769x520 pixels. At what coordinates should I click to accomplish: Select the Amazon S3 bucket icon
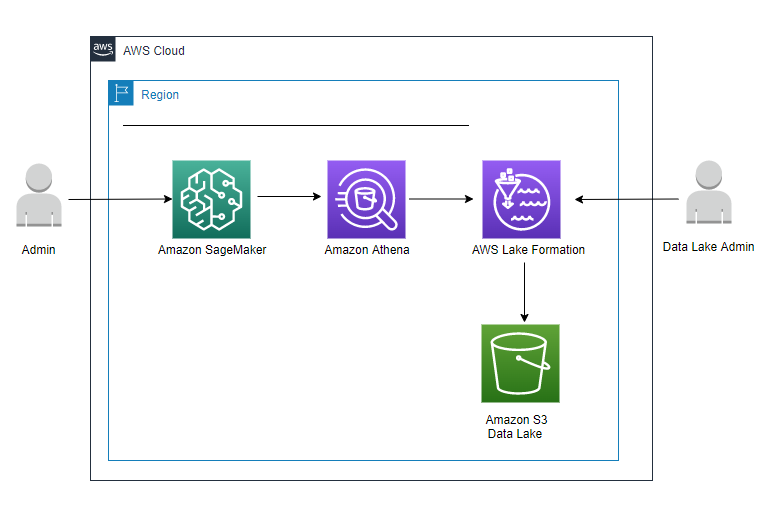coord(520,364)
